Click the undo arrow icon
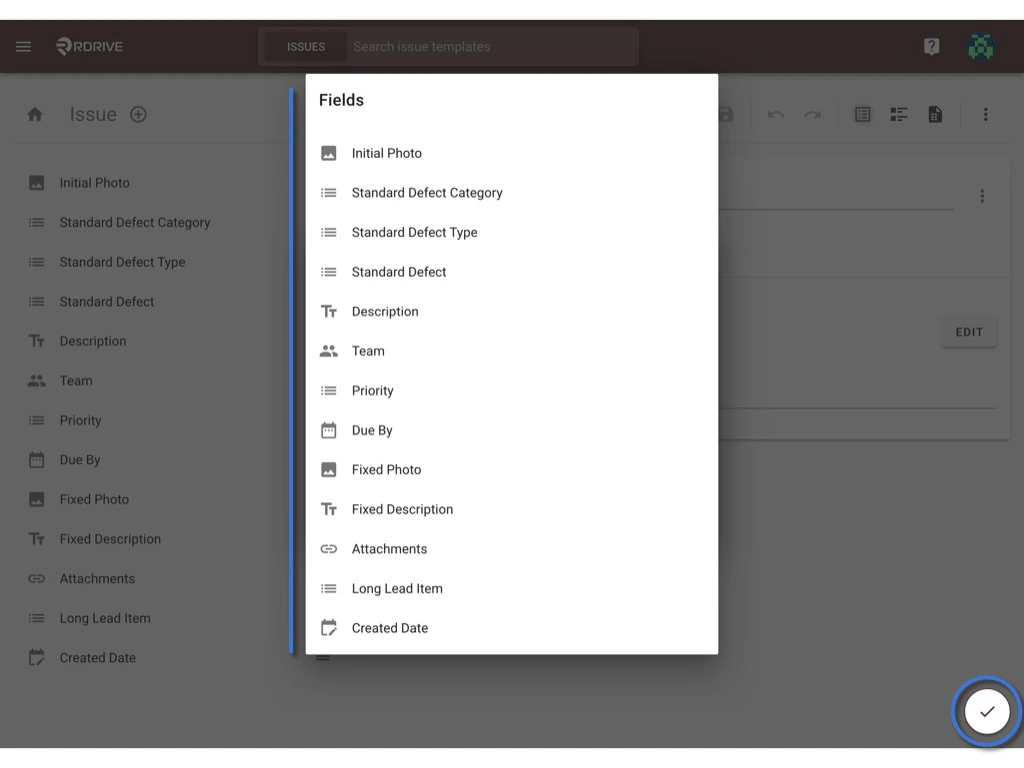 tap(776, 115)
